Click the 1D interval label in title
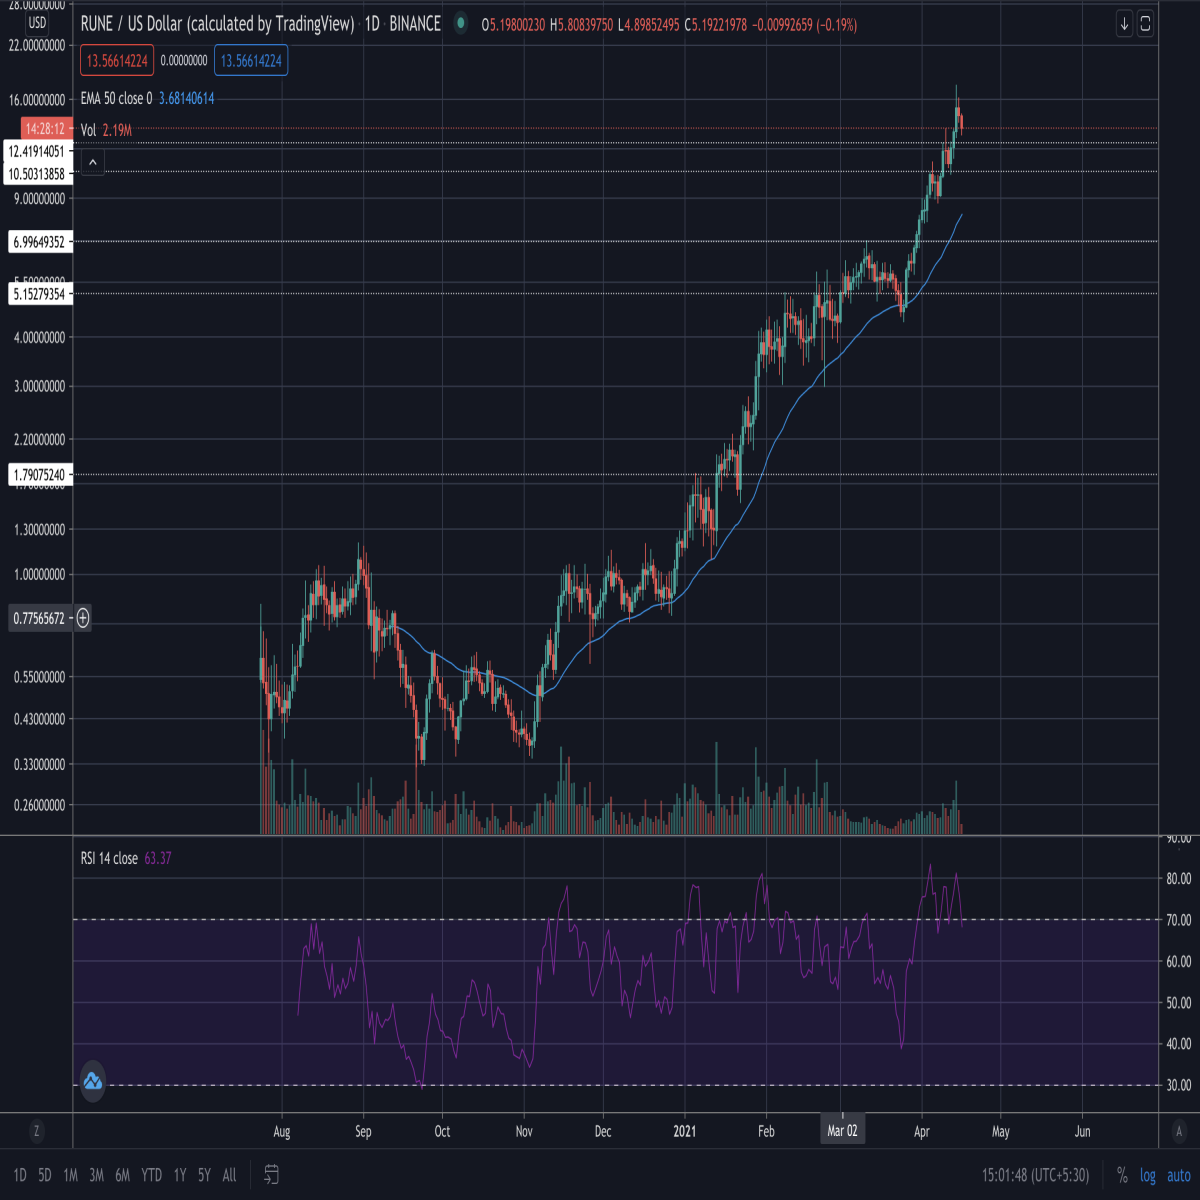The height and width of the screenshot is (1200, 1200). click(x=372, y=23)
